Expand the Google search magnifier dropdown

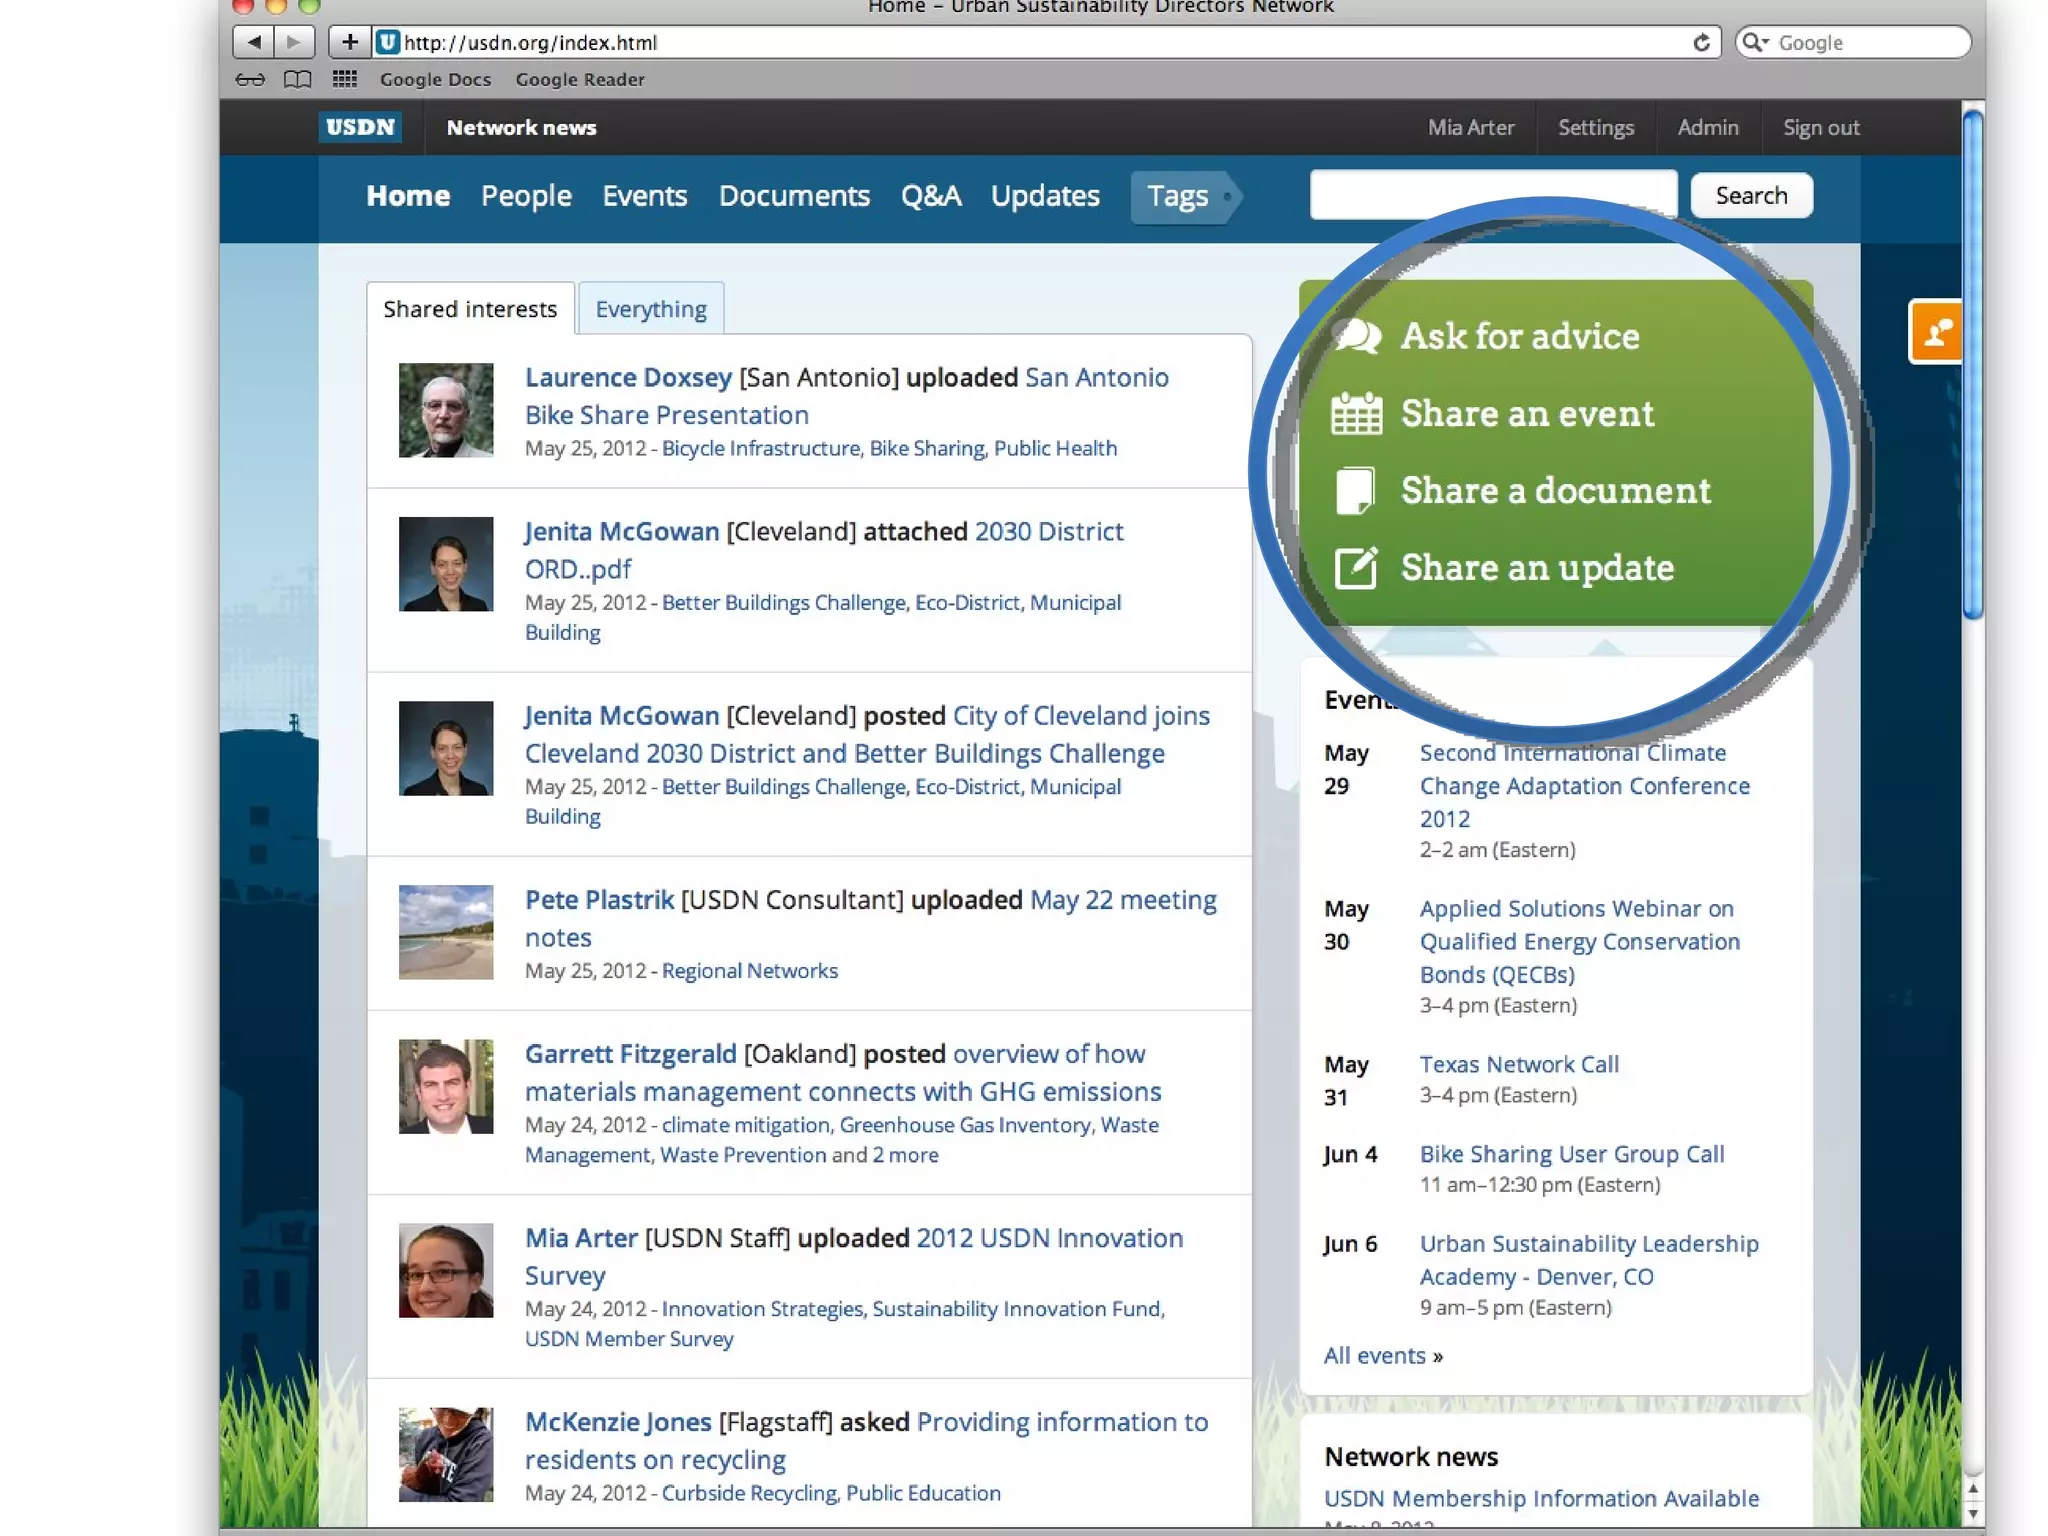pos(1754,42)
